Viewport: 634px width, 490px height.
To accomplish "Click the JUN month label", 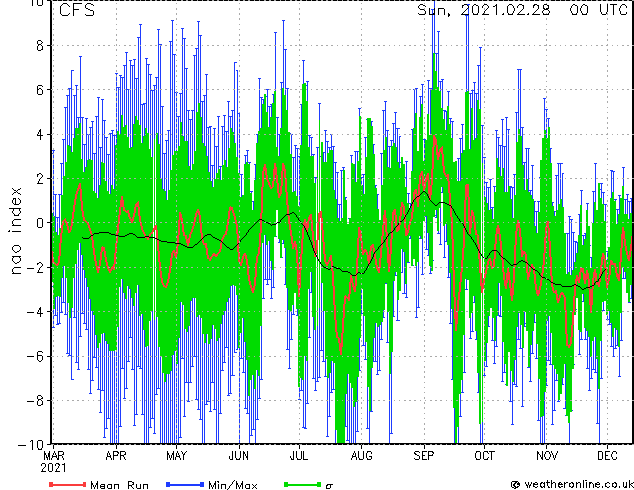I will point(239,456).
